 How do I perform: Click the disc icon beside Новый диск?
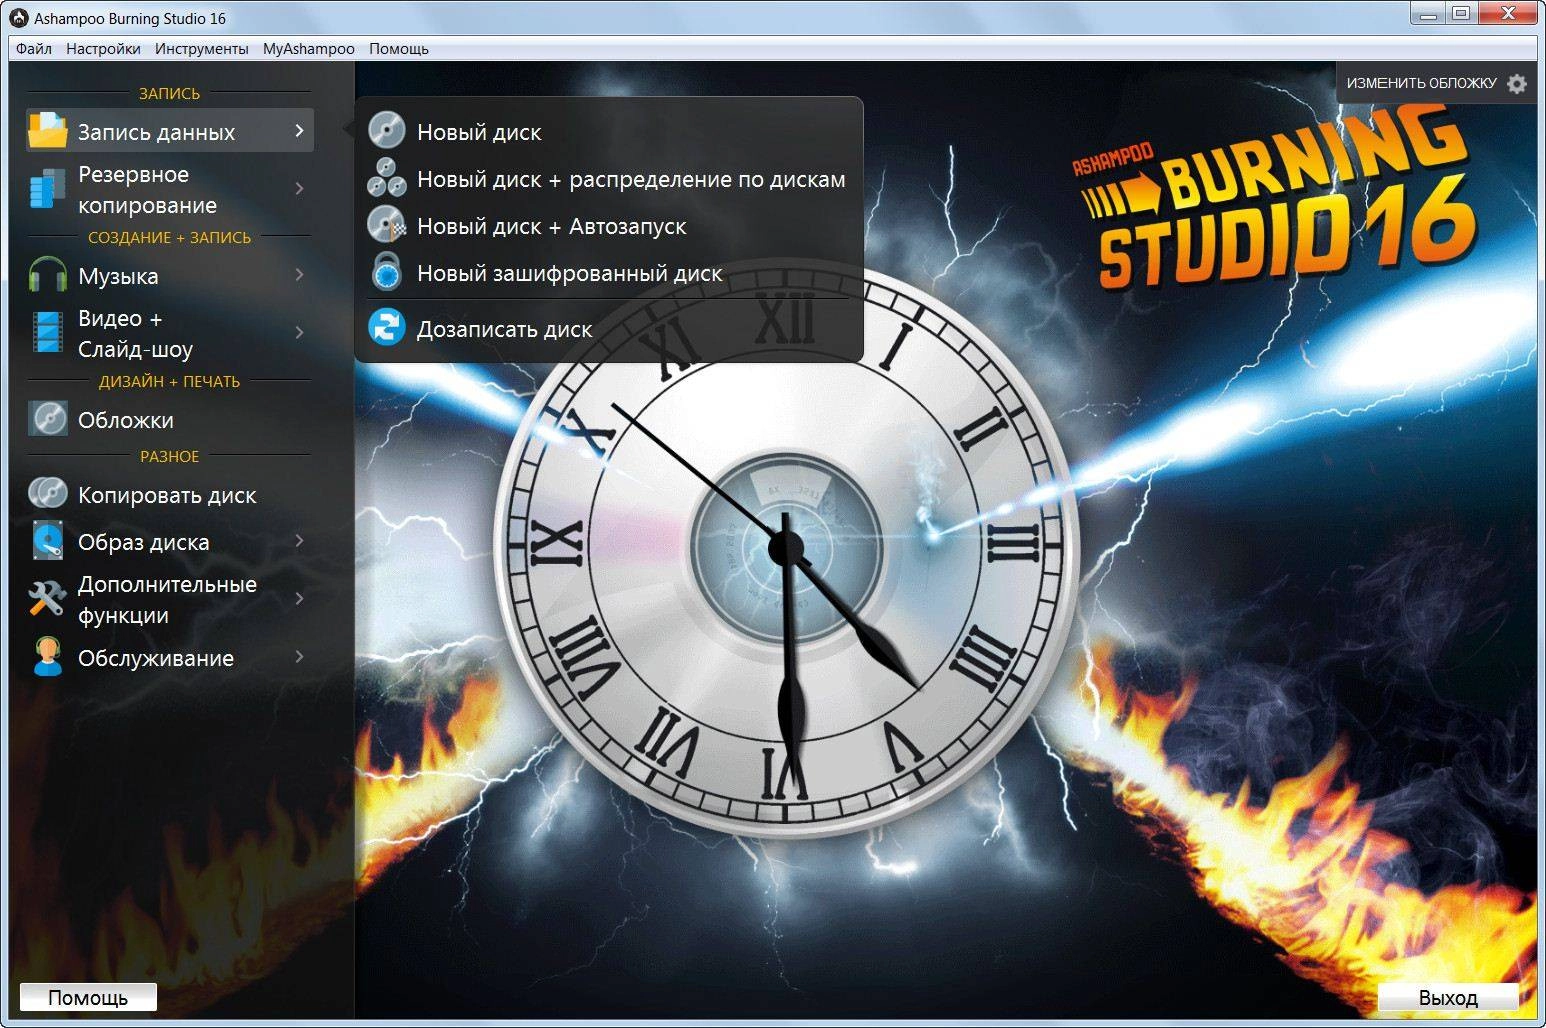(x=386, y=131)
